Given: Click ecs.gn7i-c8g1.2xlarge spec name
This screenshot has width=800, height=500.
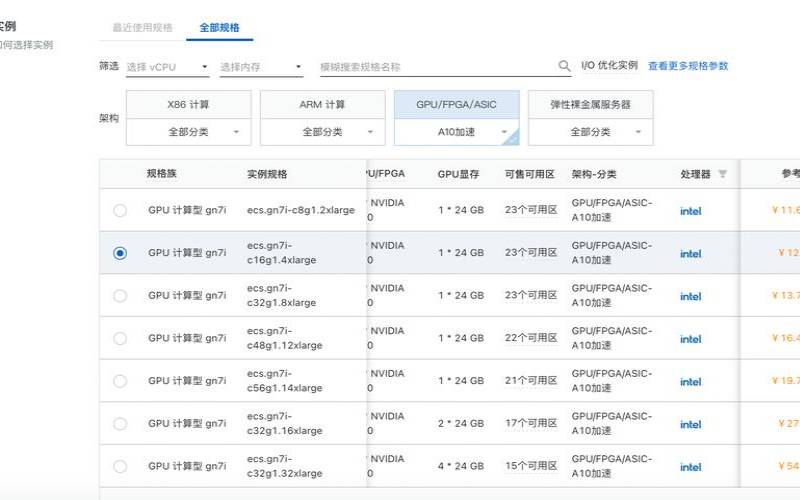Looking at the screenshot, I should [301, 210].
